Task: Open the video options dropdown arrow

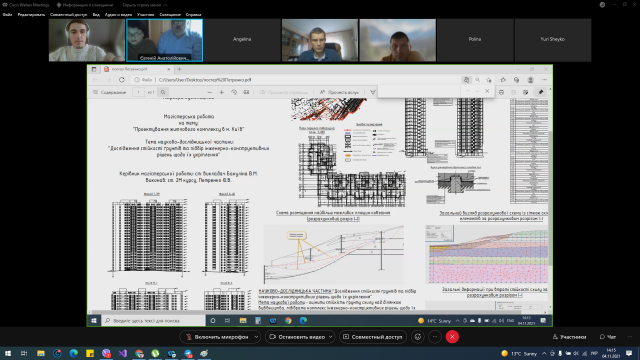Action: (x=331, y=337)
